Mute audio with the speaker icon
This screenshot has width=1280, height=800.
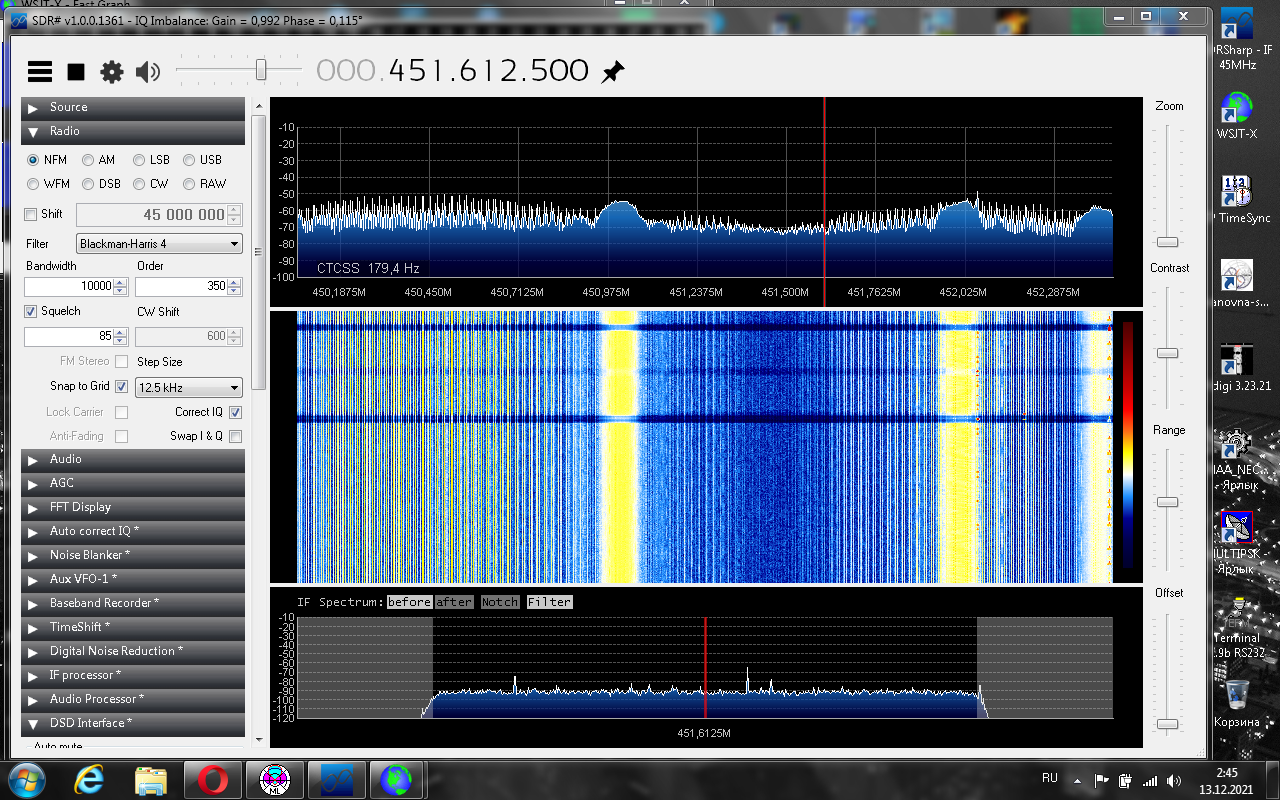tap(148, 71)
